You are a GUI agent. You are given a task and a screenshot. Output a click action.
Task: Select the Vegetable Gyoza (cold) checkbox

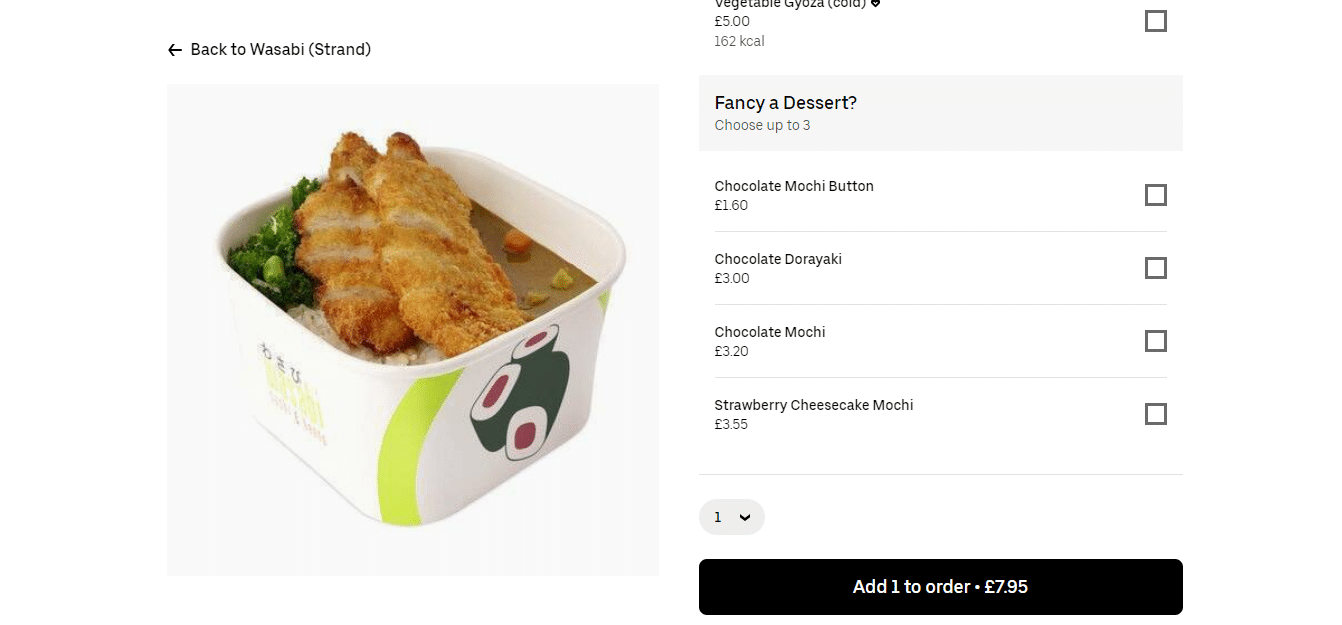1155,20
